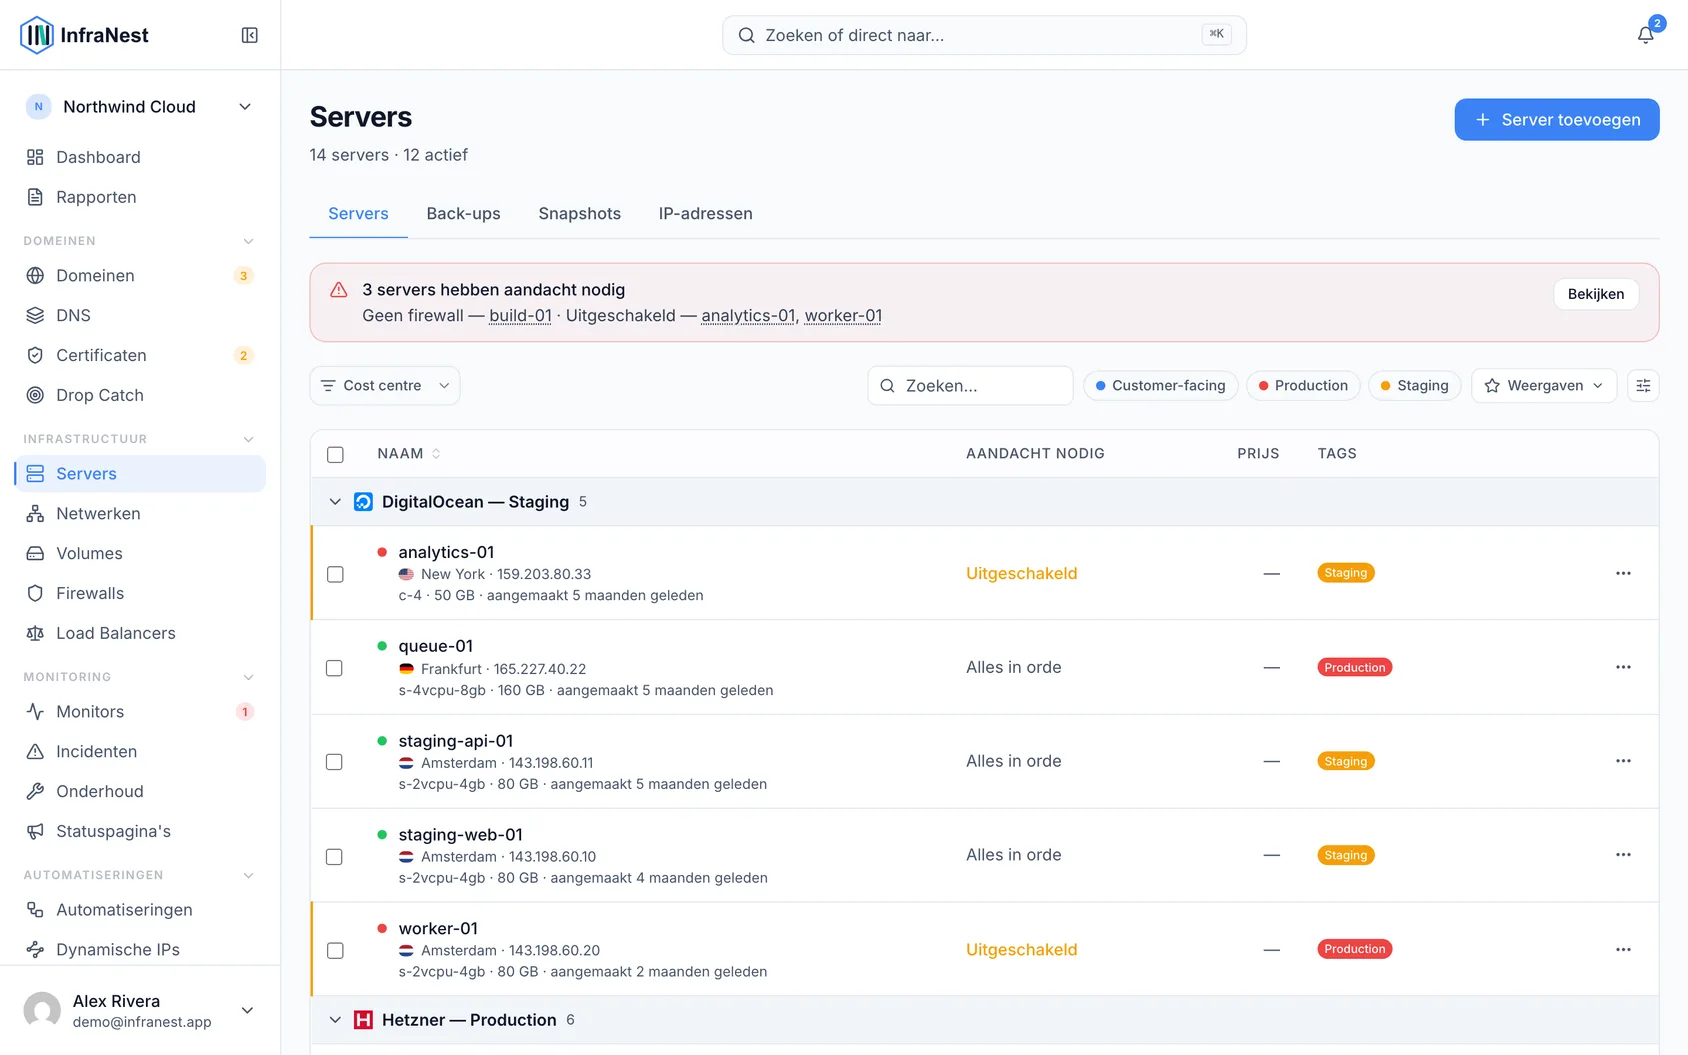Click the InfraNest logo icon
Screen dimensions: 1688x1055
coord(37,35)
